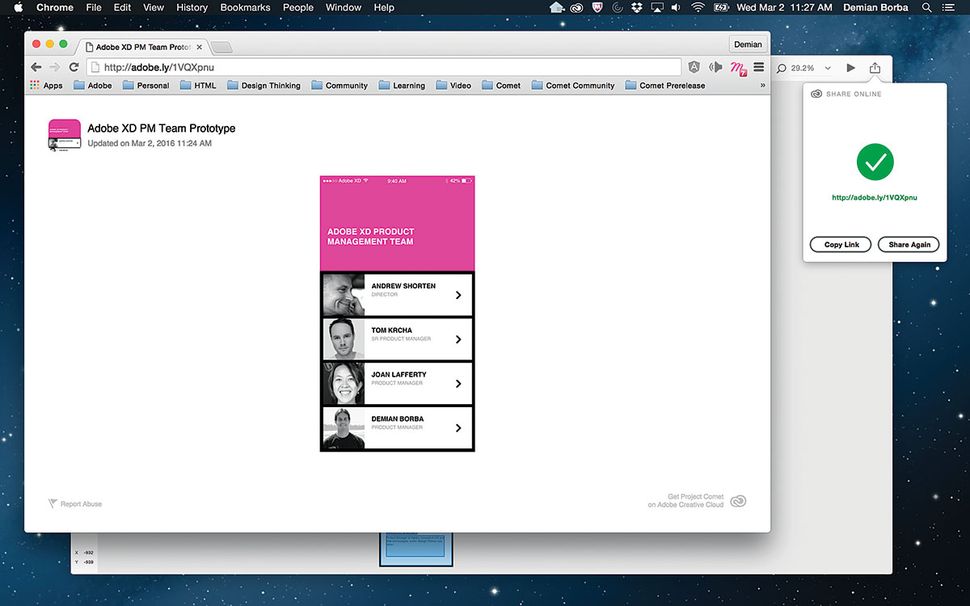Click the speaker extension icon in the Chrome toolbar
This screenshot has height=606, width=970.
point(715,68)
